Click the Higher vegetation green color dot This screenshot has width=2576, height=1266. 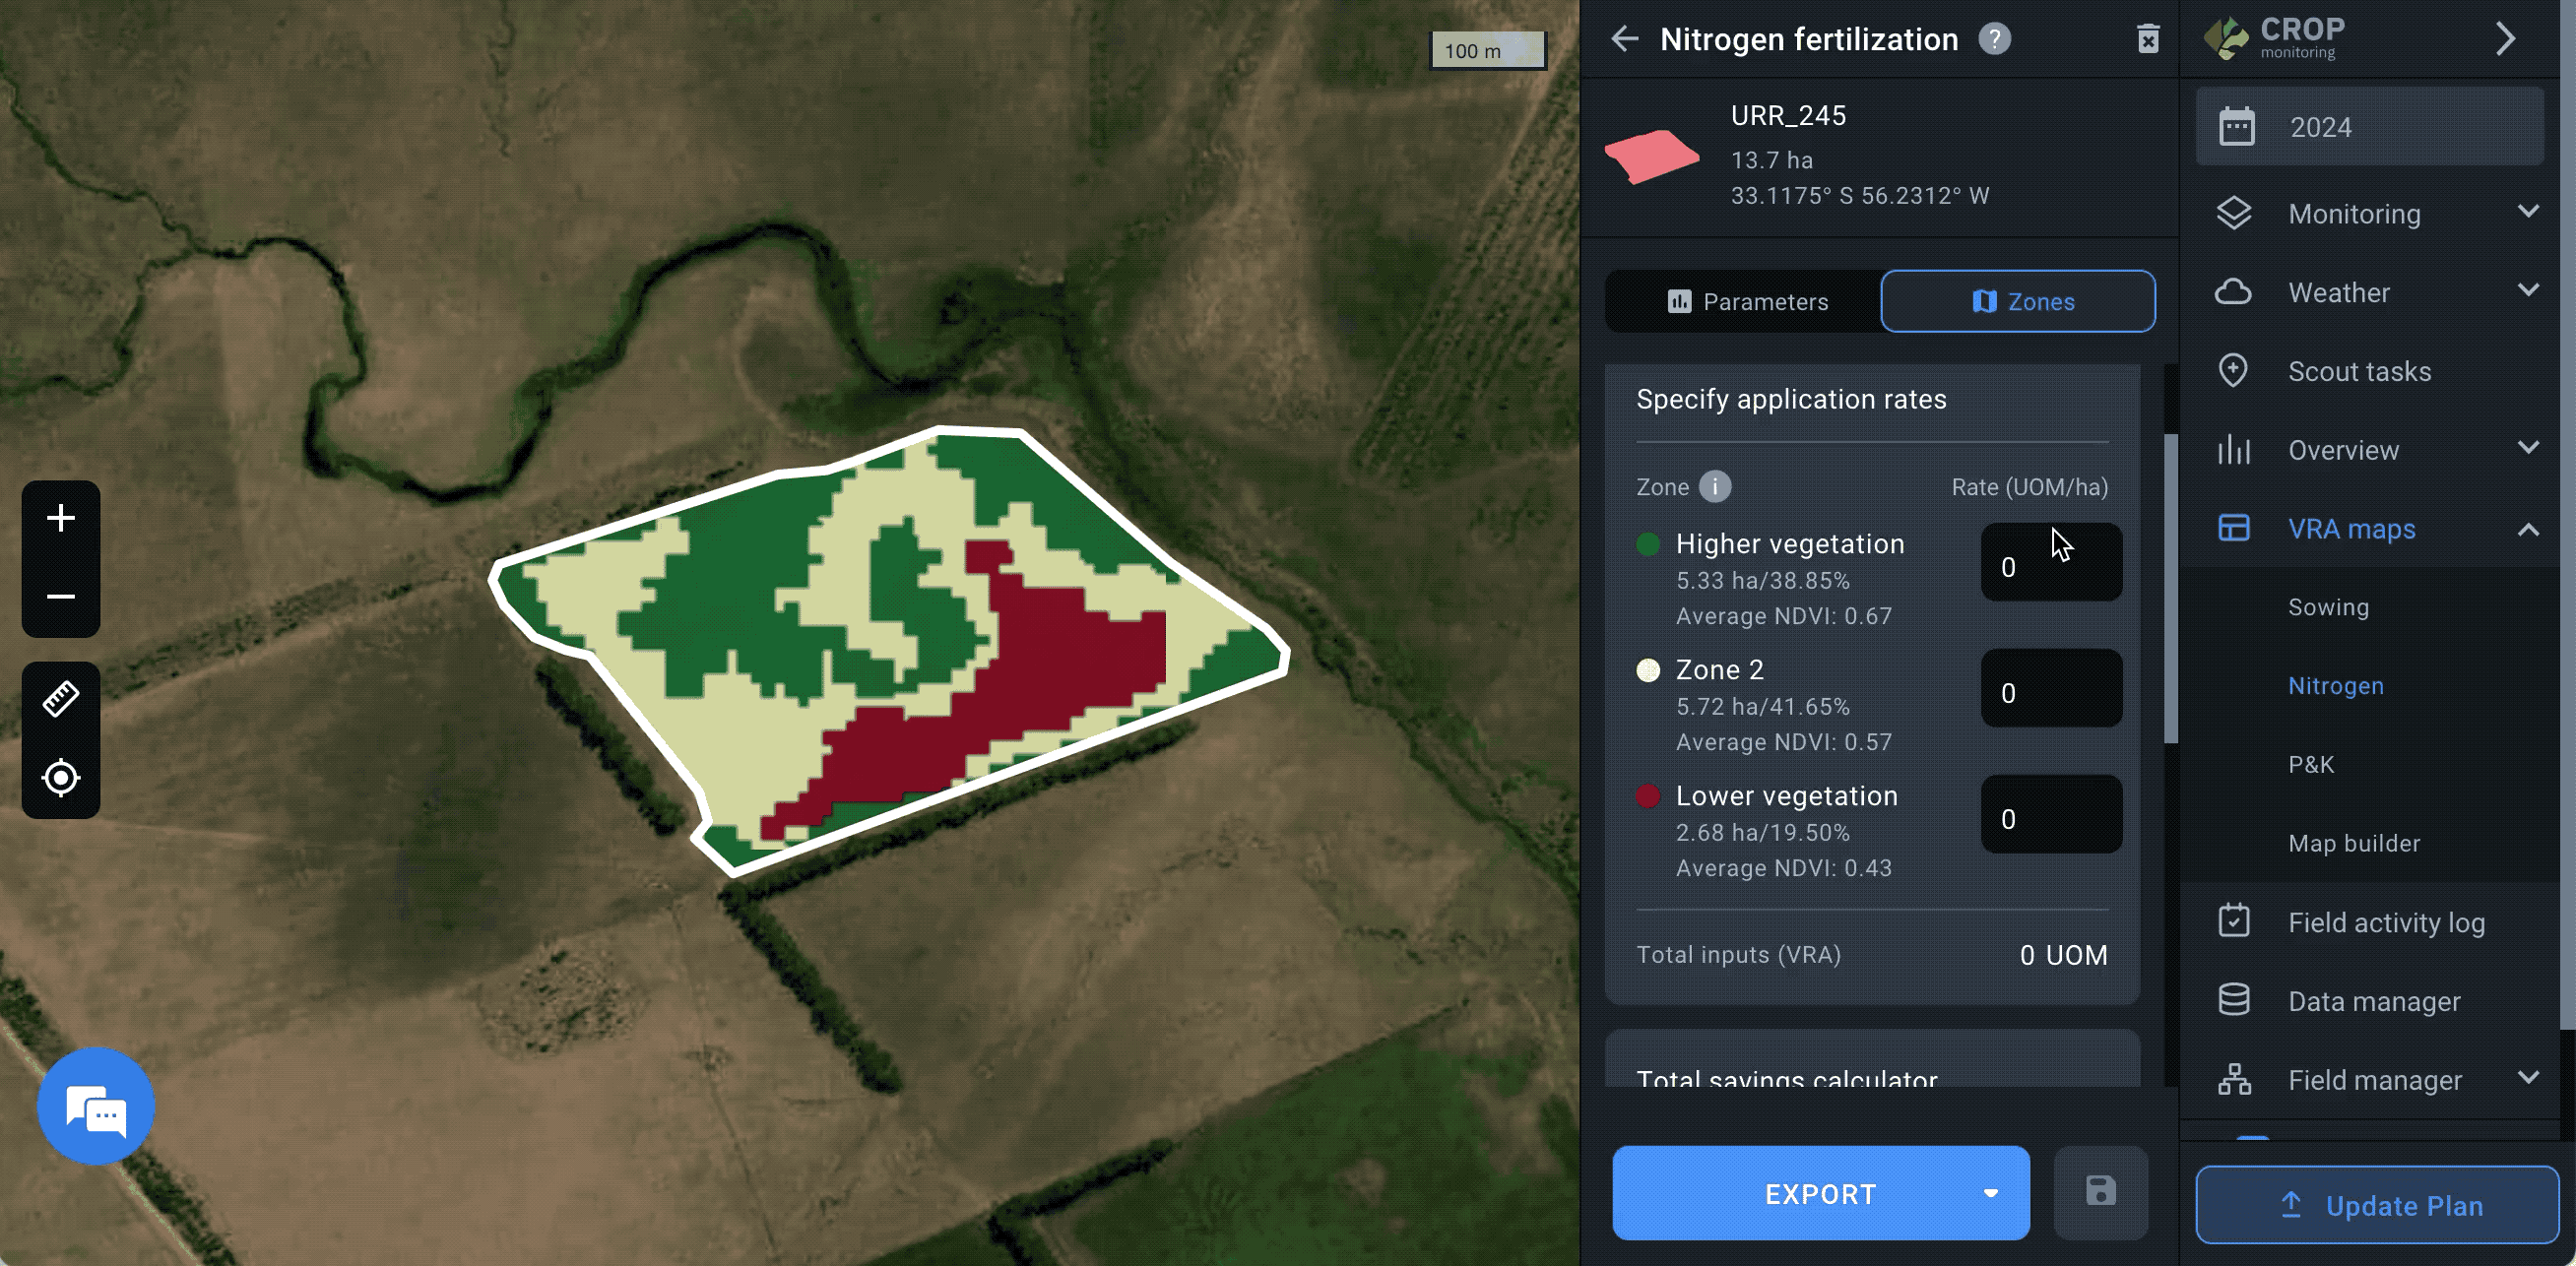(1648, 544)
